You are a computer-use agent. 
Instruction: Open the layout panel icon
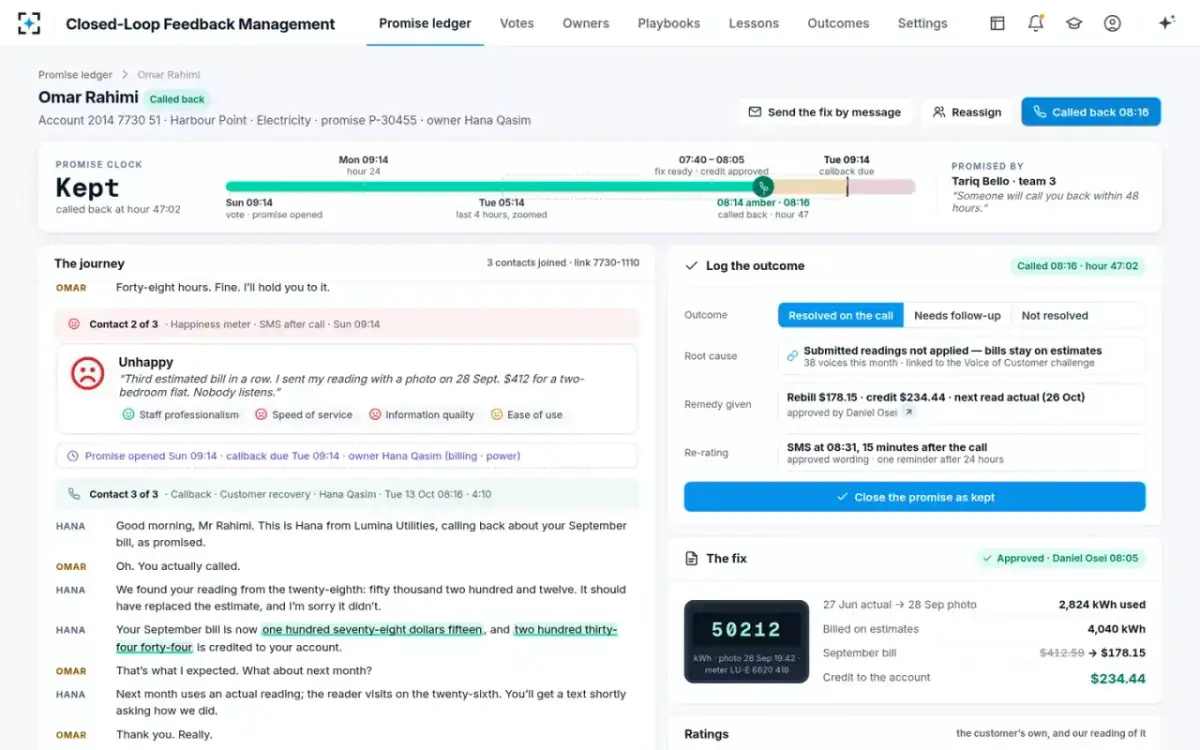[997, 23]
